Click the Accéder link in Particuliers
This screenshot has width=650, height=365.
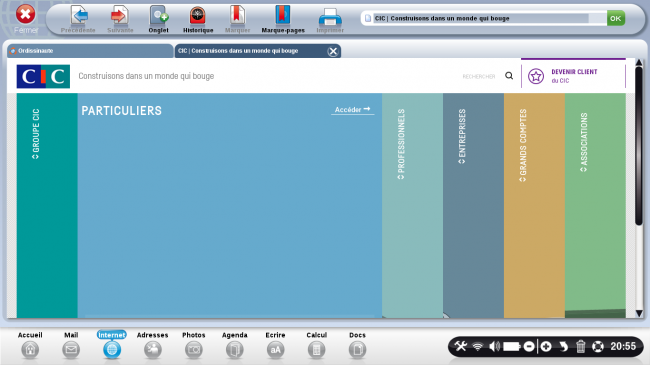coord(352,110)
